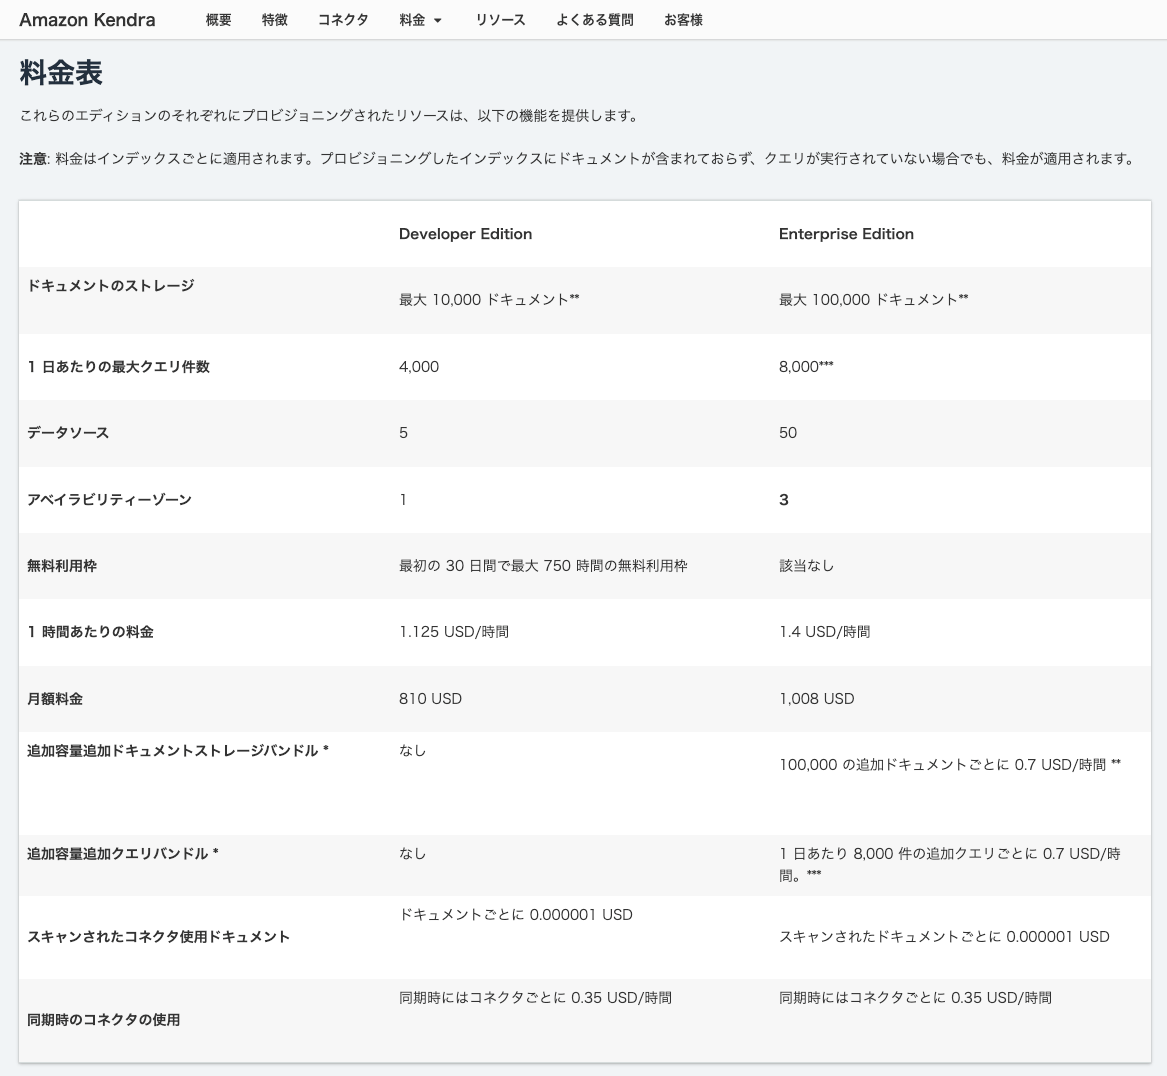Click the 1 時間あたりの料金 row label
1167x1076 pixels.
click(90, 633)
